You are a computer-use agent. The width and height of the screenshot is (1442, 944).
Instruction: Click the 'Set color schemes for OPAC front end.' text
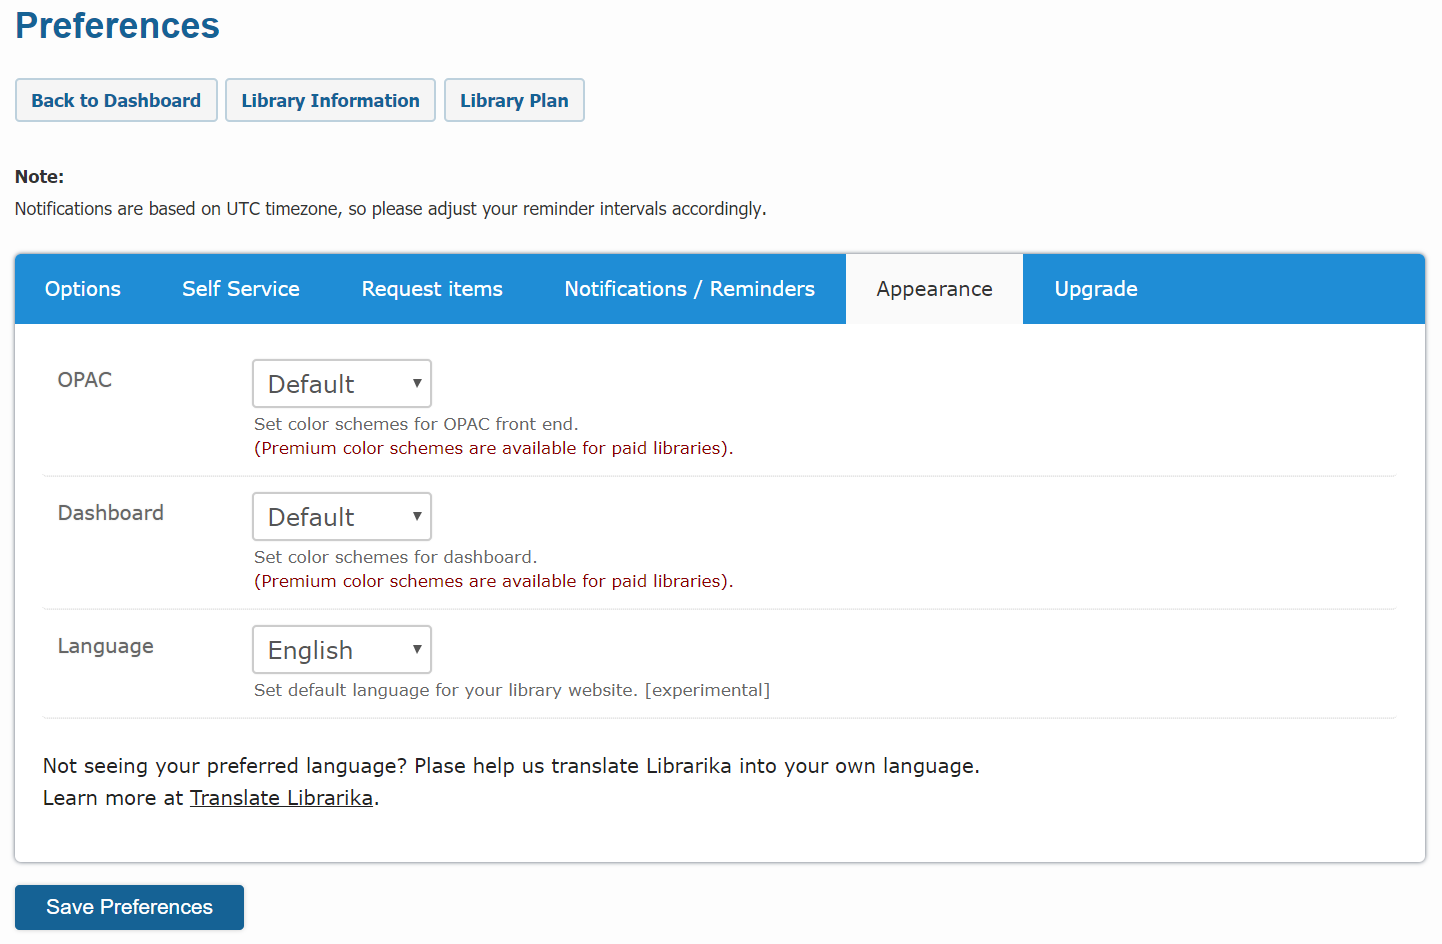pos(416,424)
